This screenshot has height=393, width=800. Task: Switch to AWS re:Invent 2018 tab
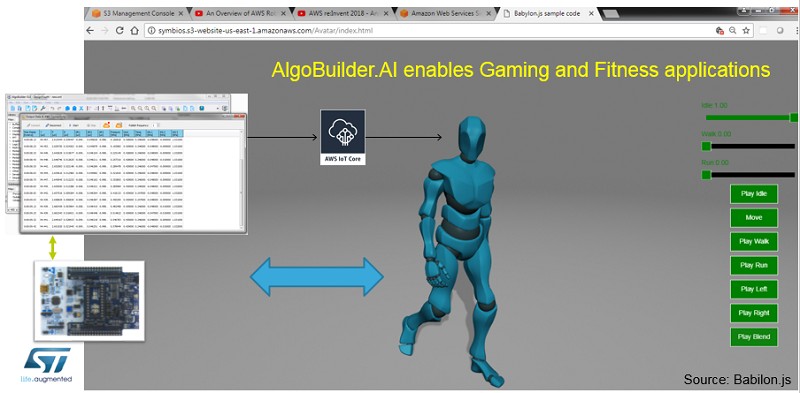tap(342, 14)
